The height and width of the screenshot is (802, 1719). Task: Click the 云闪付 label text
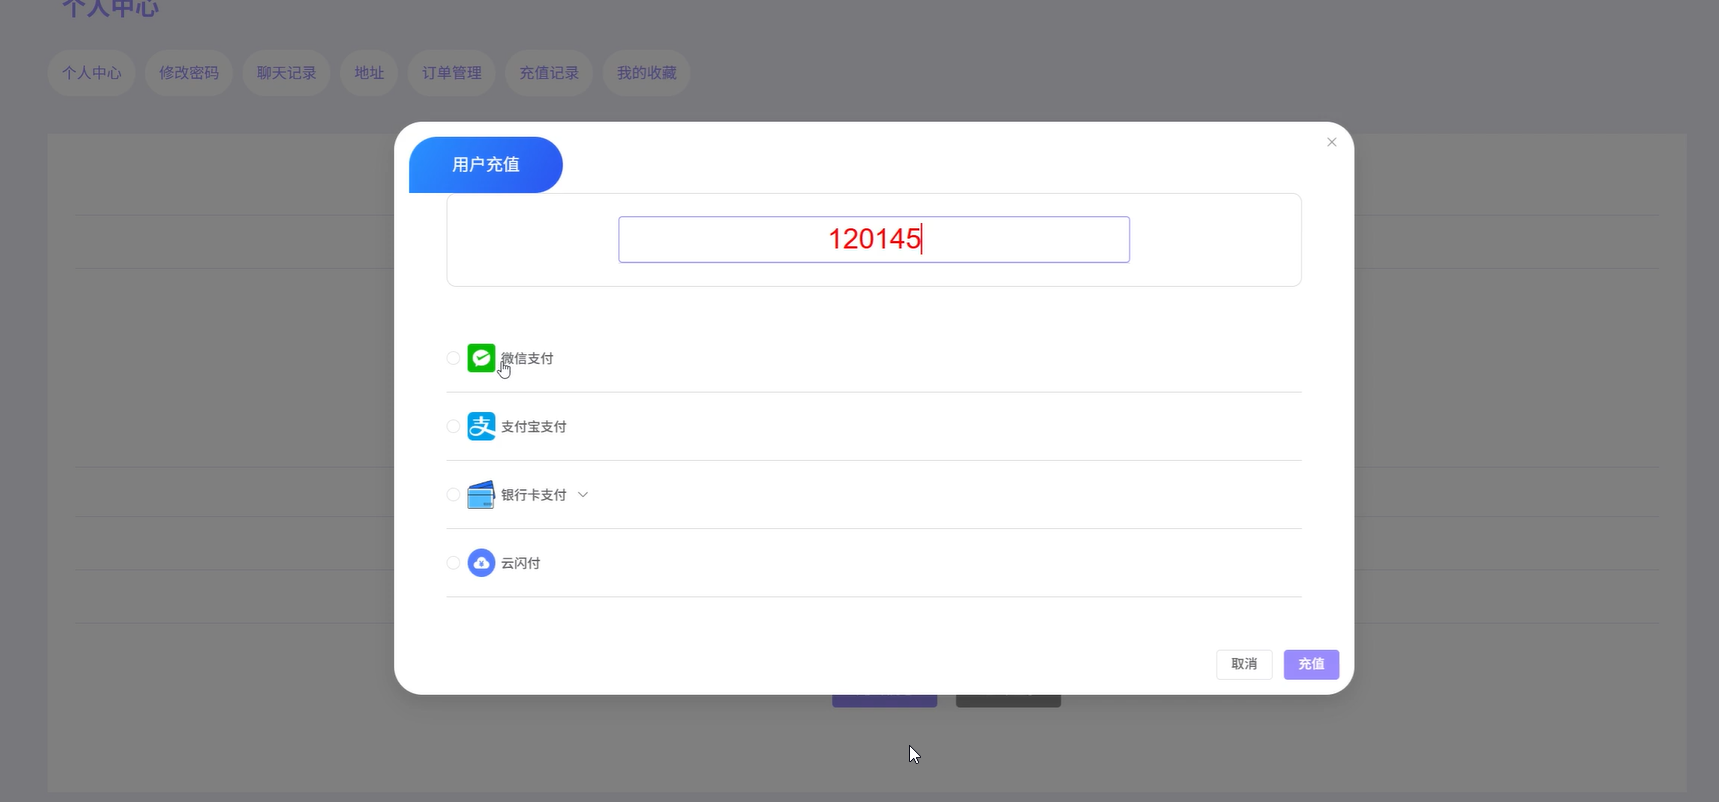[x=521, y=563]
